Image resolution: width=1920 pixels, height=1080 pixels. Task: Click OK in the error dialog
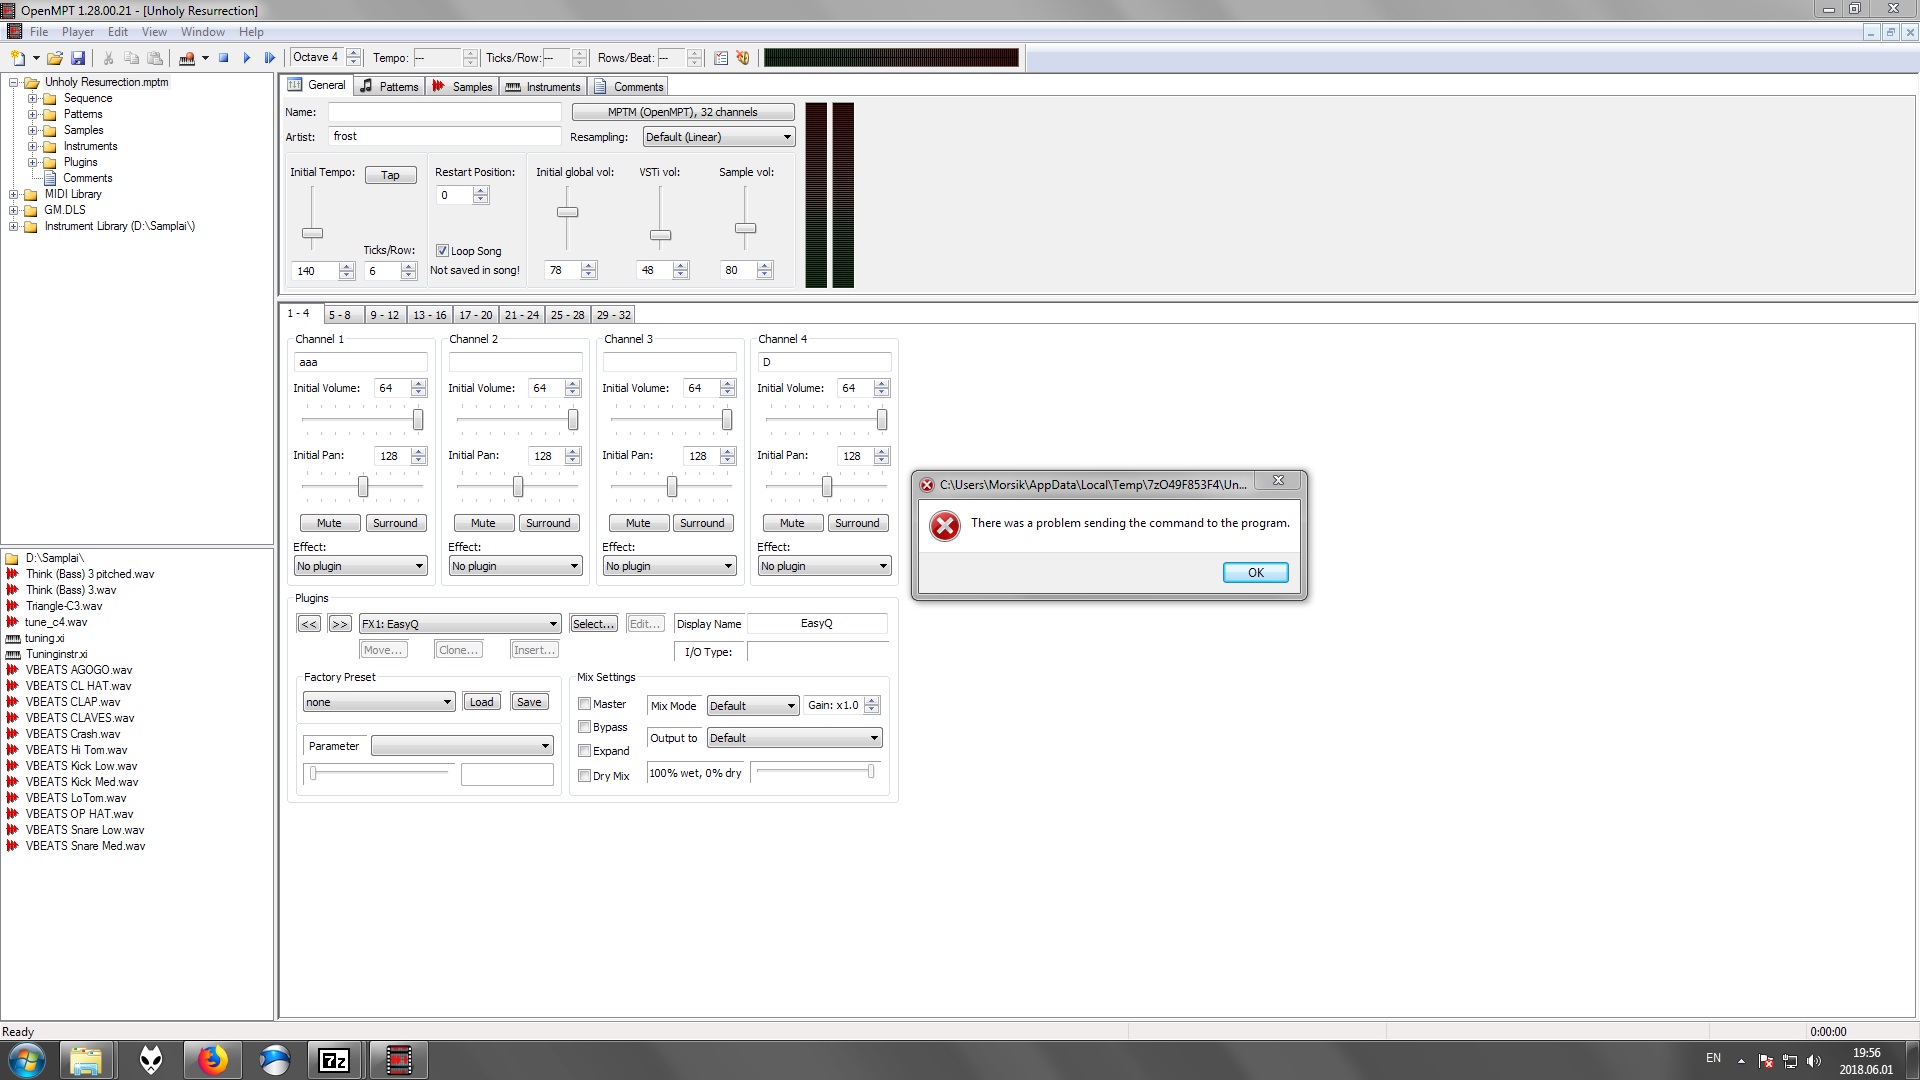[1255, 573]
